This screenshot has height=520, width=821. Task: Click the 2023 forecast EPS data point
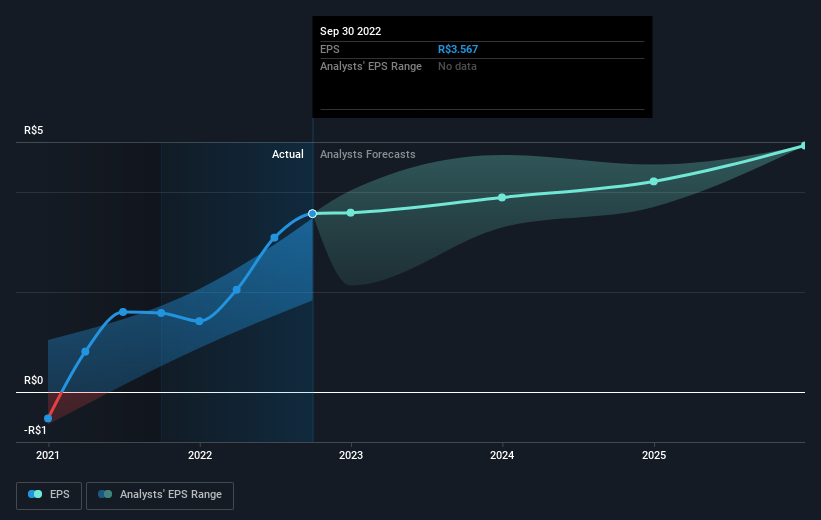pyautogui.click(x=351, y=213)
